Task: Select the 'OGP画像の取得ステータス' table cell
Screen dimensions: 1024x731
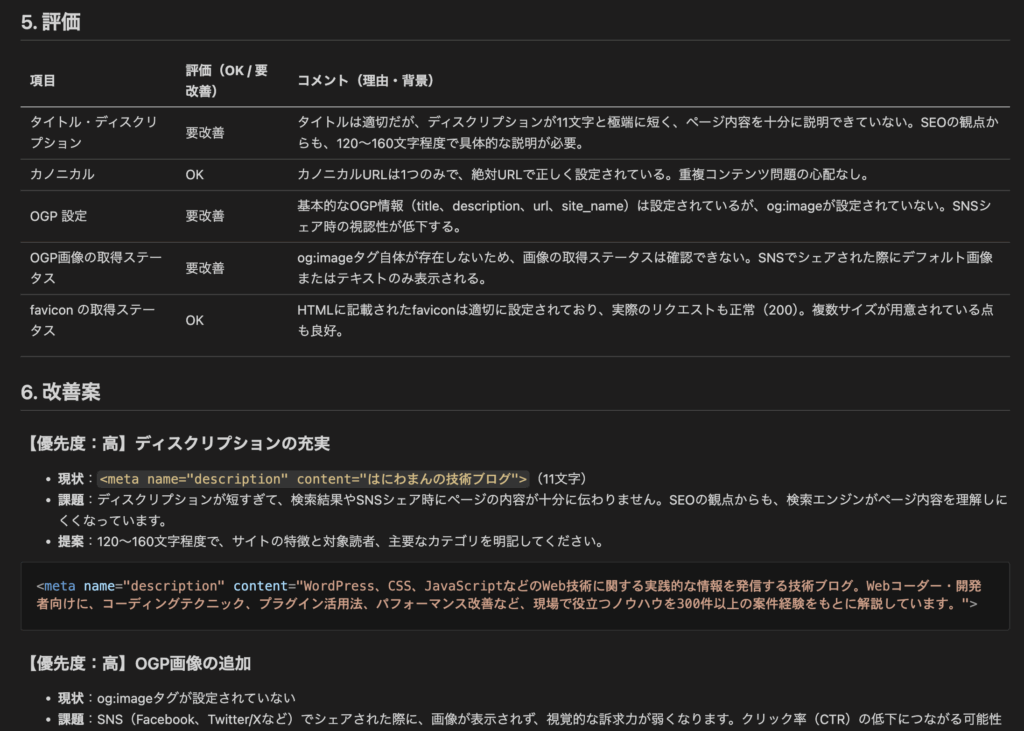Action: coord(94,268)
